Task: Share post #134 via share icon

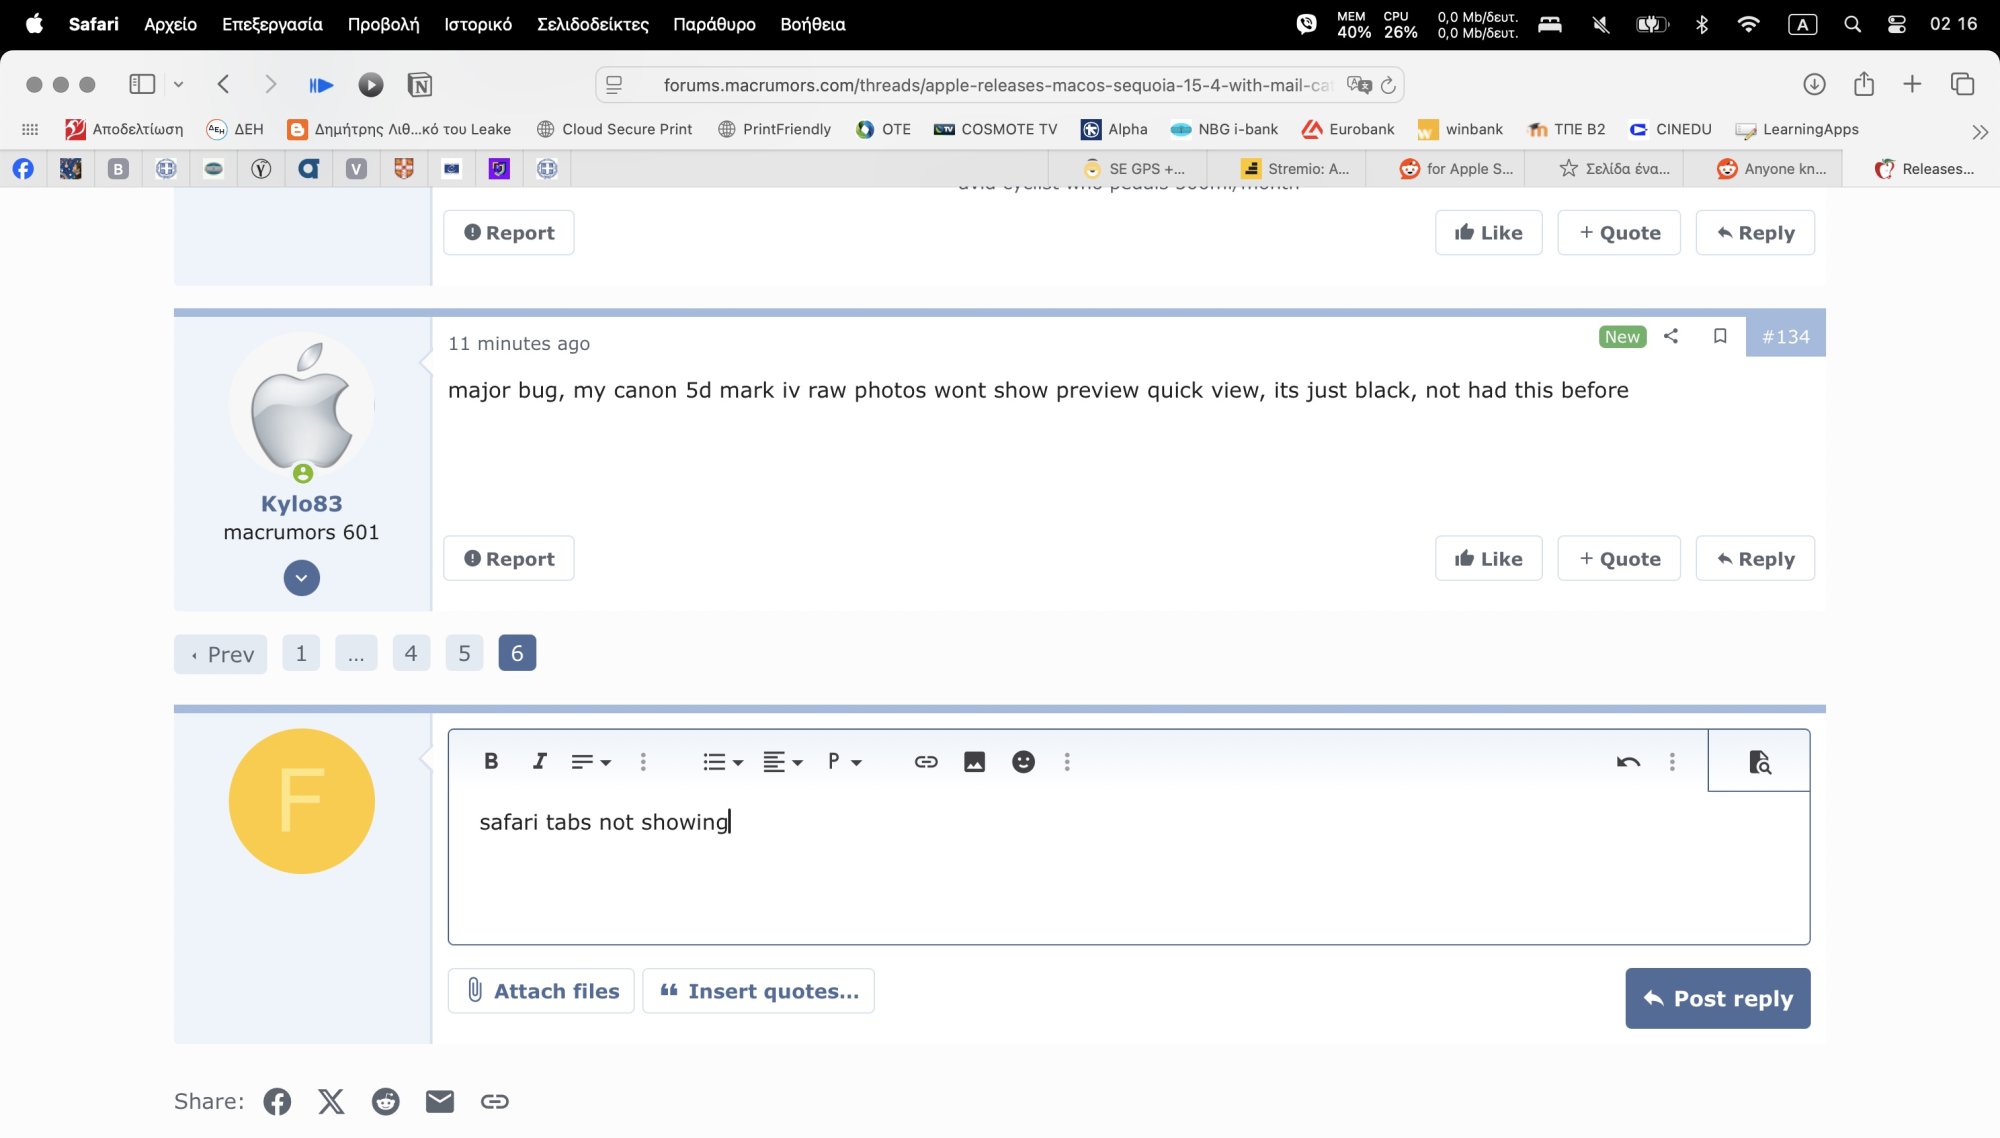Action: (x=1671, y=336)
